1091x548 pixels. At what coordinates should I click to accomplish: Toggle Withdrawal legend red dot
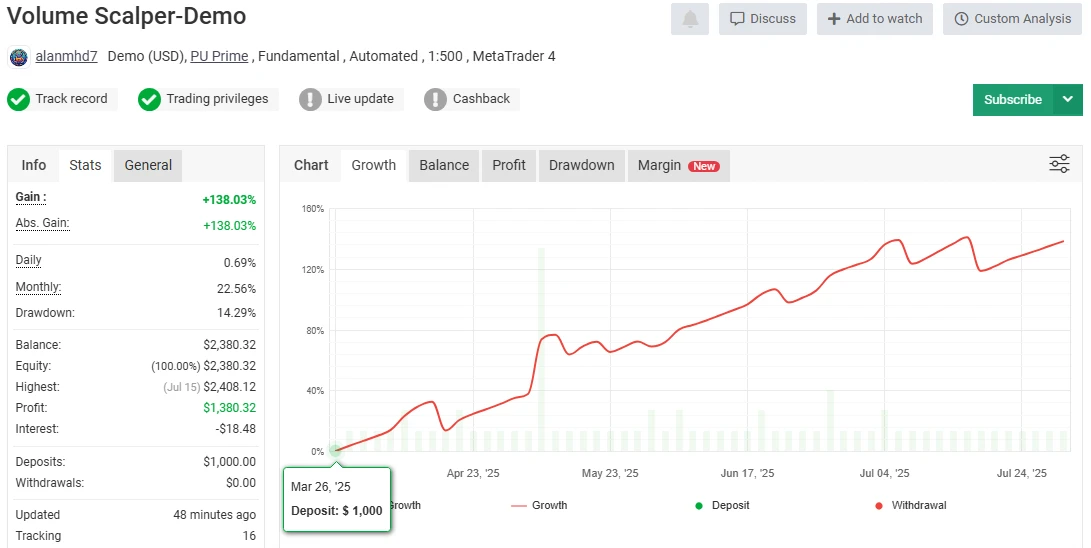point(879,506)
